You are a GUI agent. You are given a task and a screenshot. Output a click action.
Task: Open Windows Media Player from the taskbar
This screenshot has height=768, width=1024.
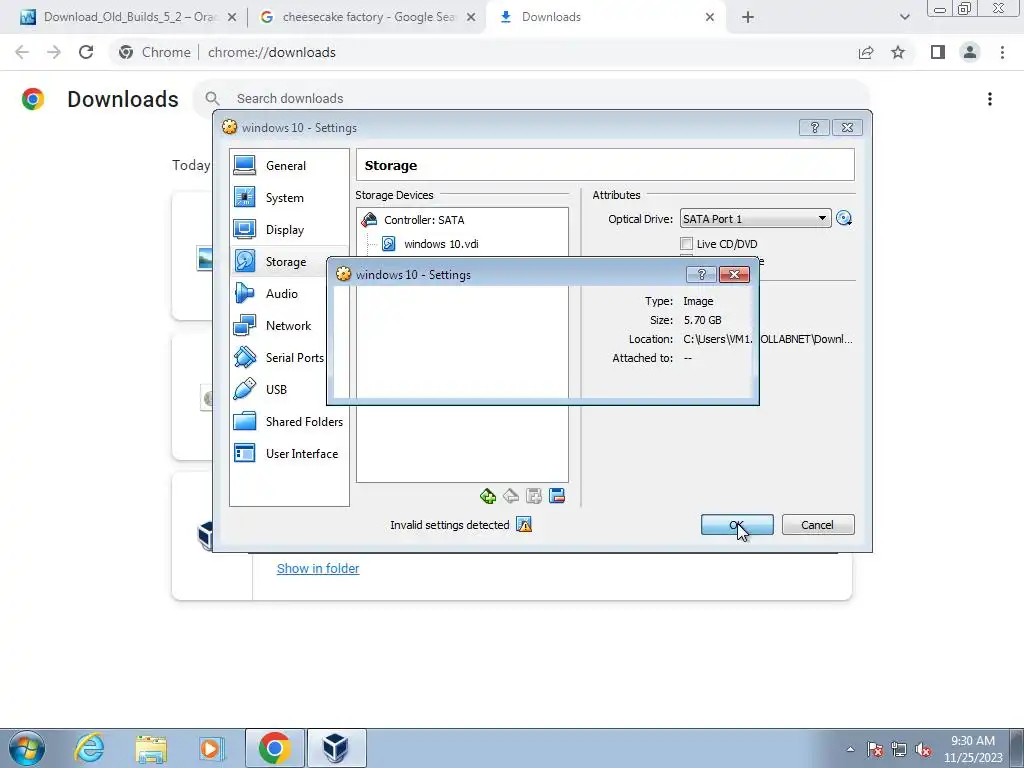pos(212,748)
